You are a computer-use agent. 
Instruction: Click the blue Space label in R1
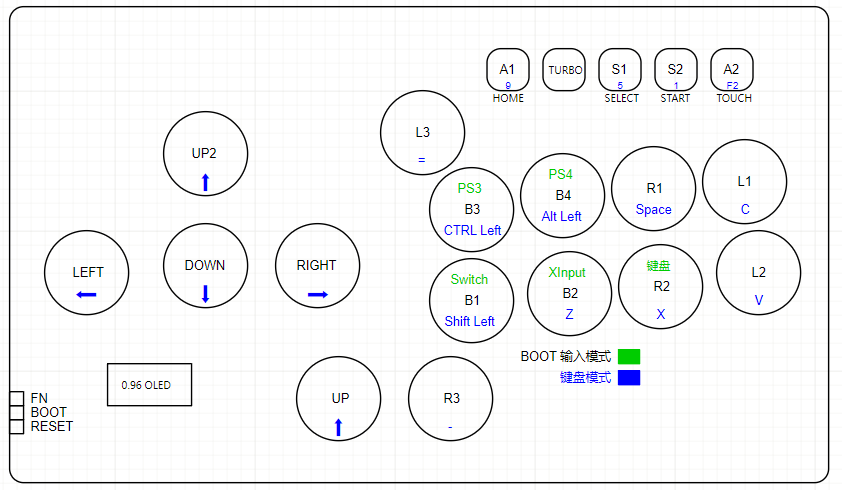(x=654, y=210)
